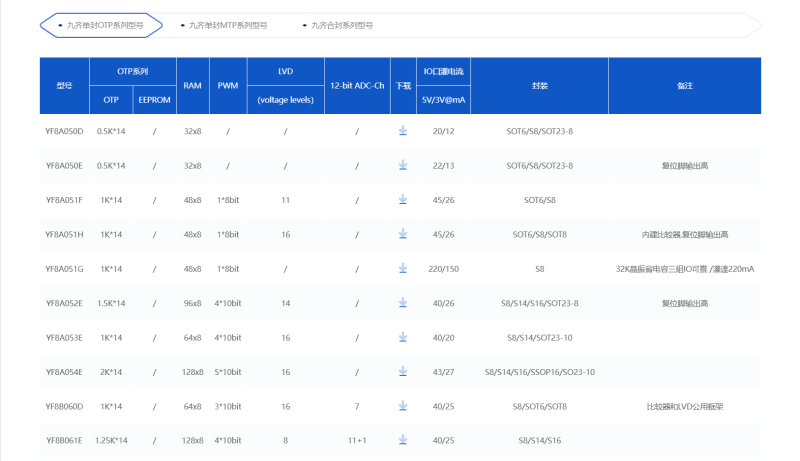Click the YF8A050D model name
The height and width of the screenshot is (461, 800).
click(x=64, y=131)
